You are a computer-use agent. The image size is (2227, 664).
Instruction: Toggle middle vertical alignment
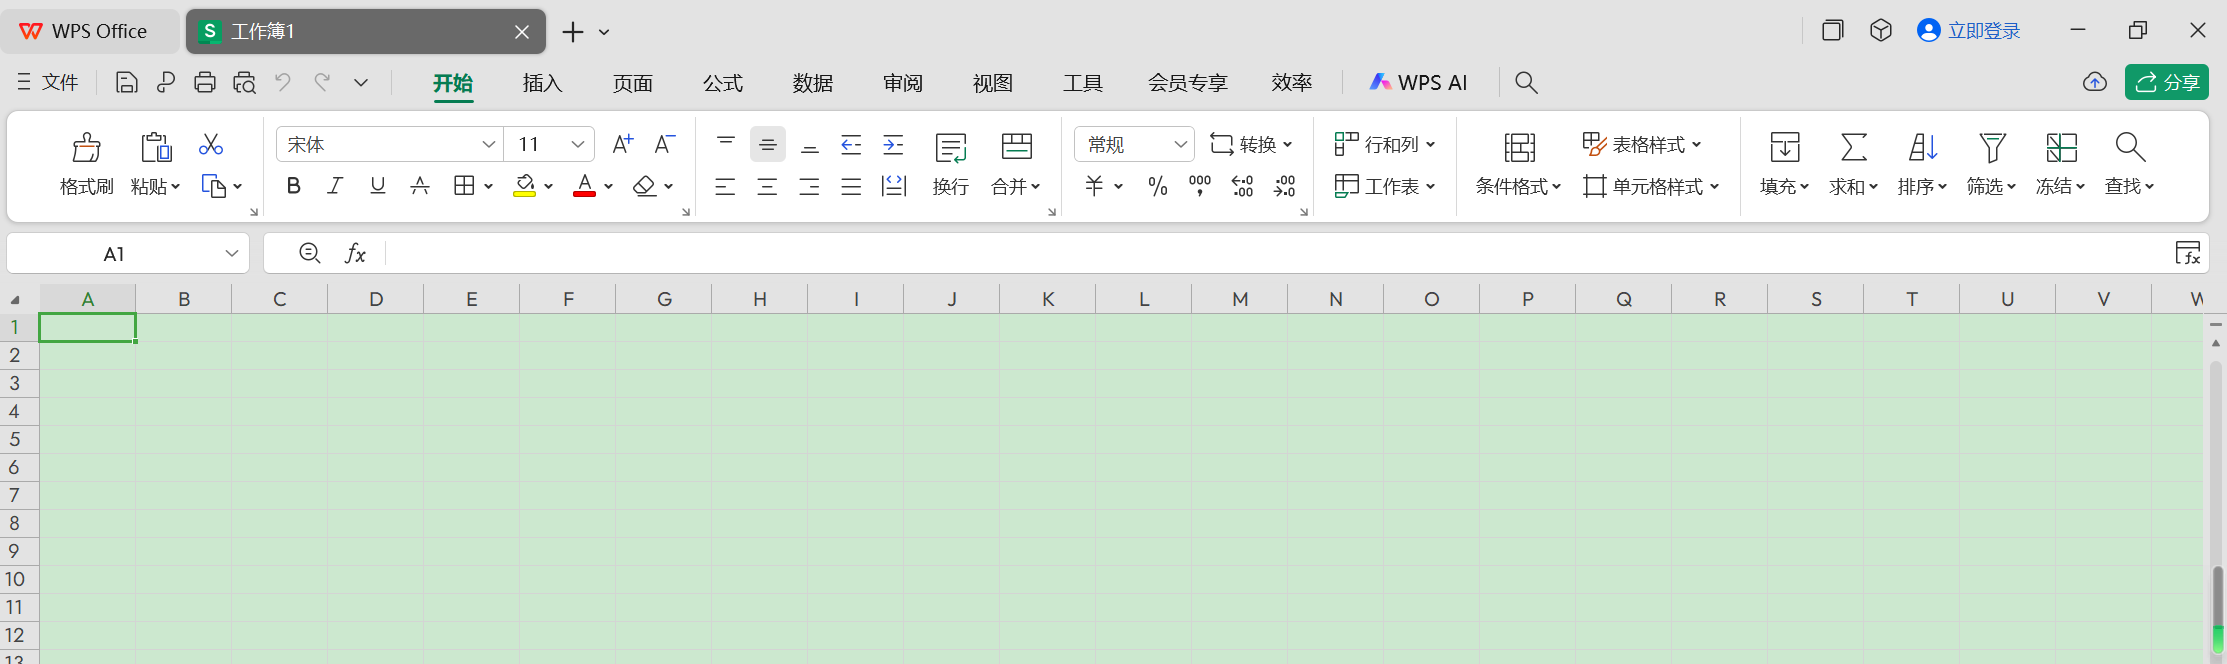pyautogui.click(x=768, y=145)
